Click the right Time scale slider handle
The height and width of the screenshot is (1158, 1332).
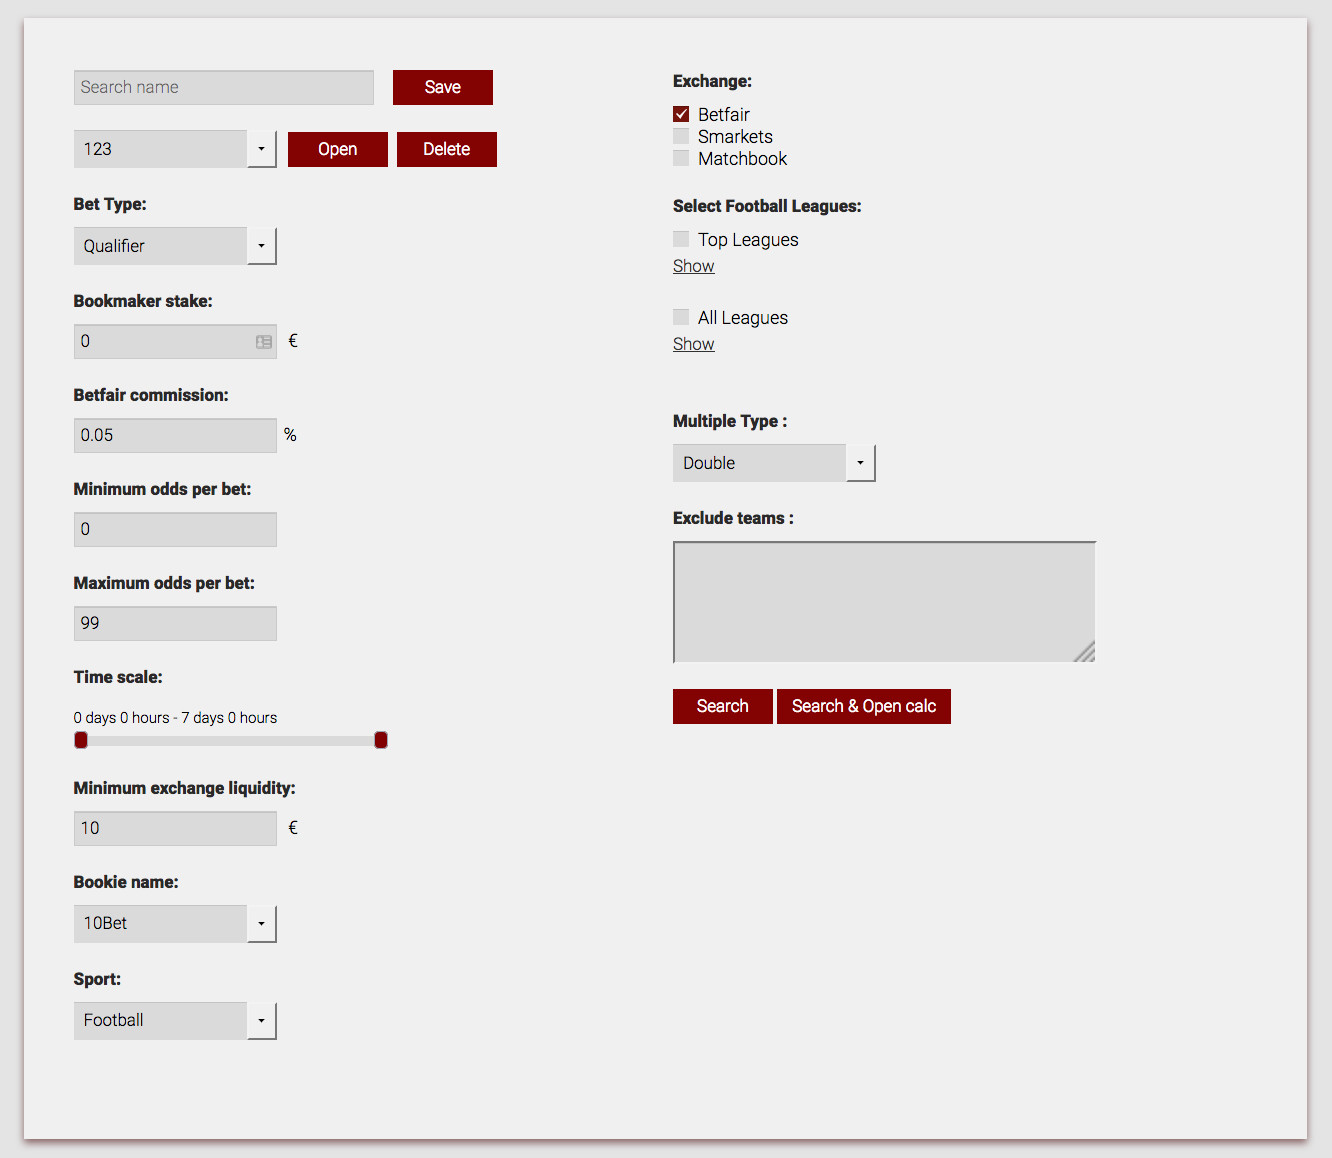coord(381,740)
